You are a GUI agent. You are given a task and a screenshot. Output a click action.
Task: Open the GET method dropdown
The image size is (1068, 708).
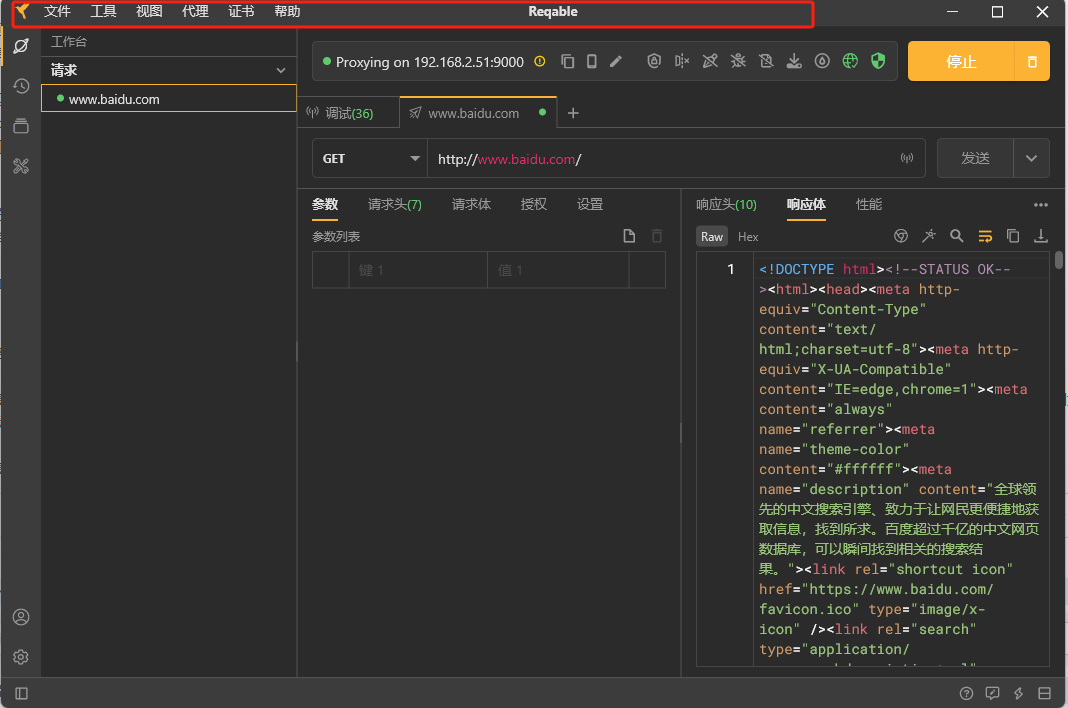pos(370,158)
